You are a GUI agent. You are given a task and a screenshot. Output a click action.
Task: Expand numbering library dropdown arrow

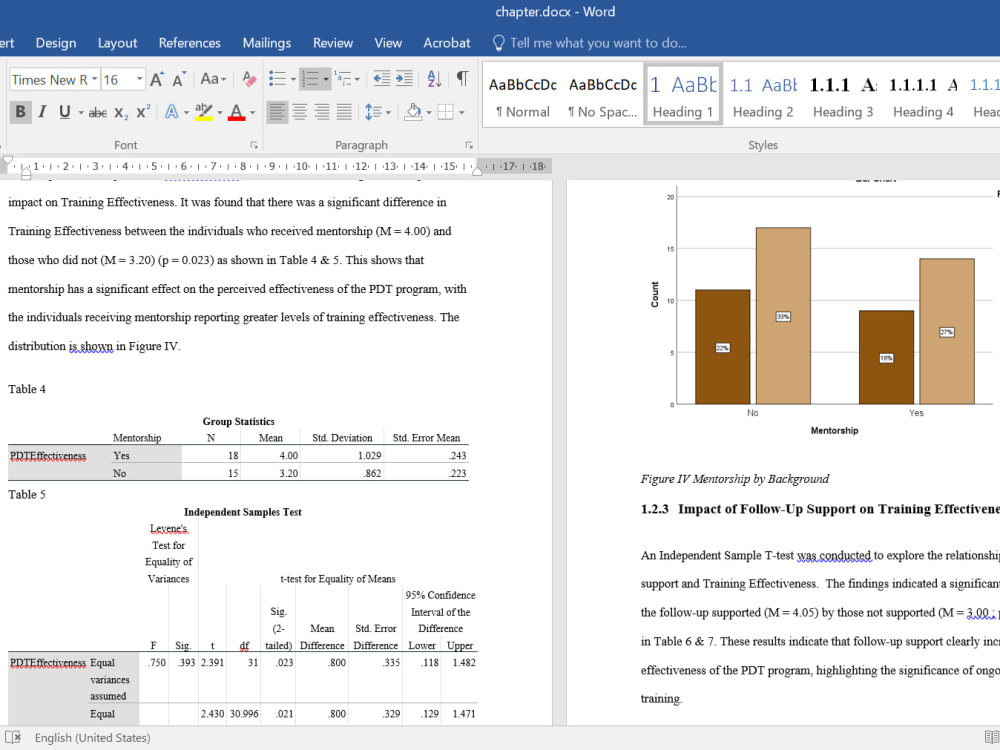(326, 79)
